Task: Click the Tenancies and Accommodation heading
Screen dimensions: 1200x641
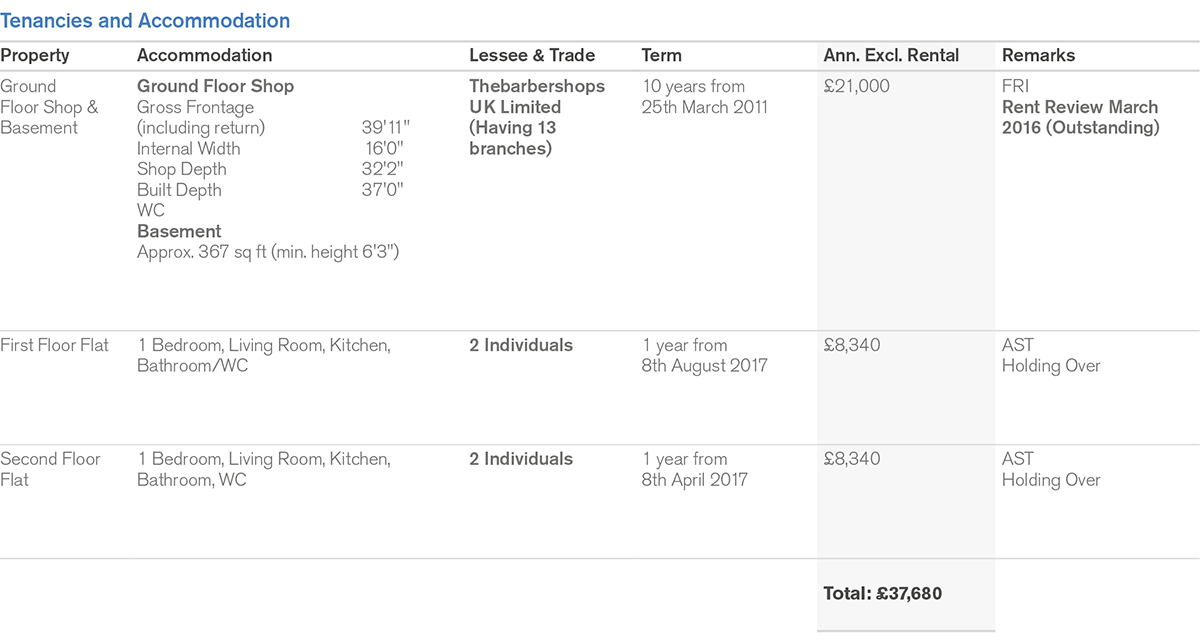Action: pyautogui.click(x=145, y=20)
